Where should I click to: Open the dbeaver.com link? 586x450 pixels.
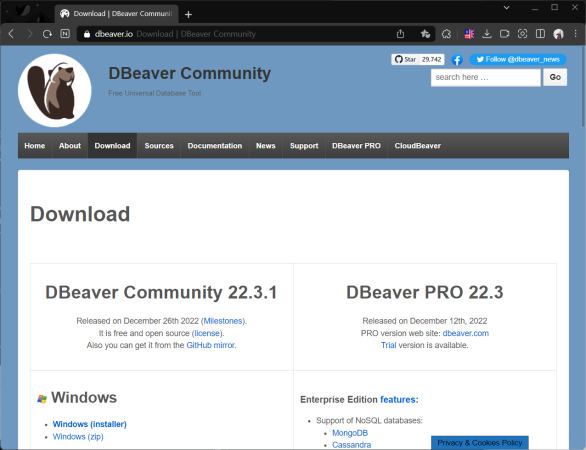tap(466, 333)
